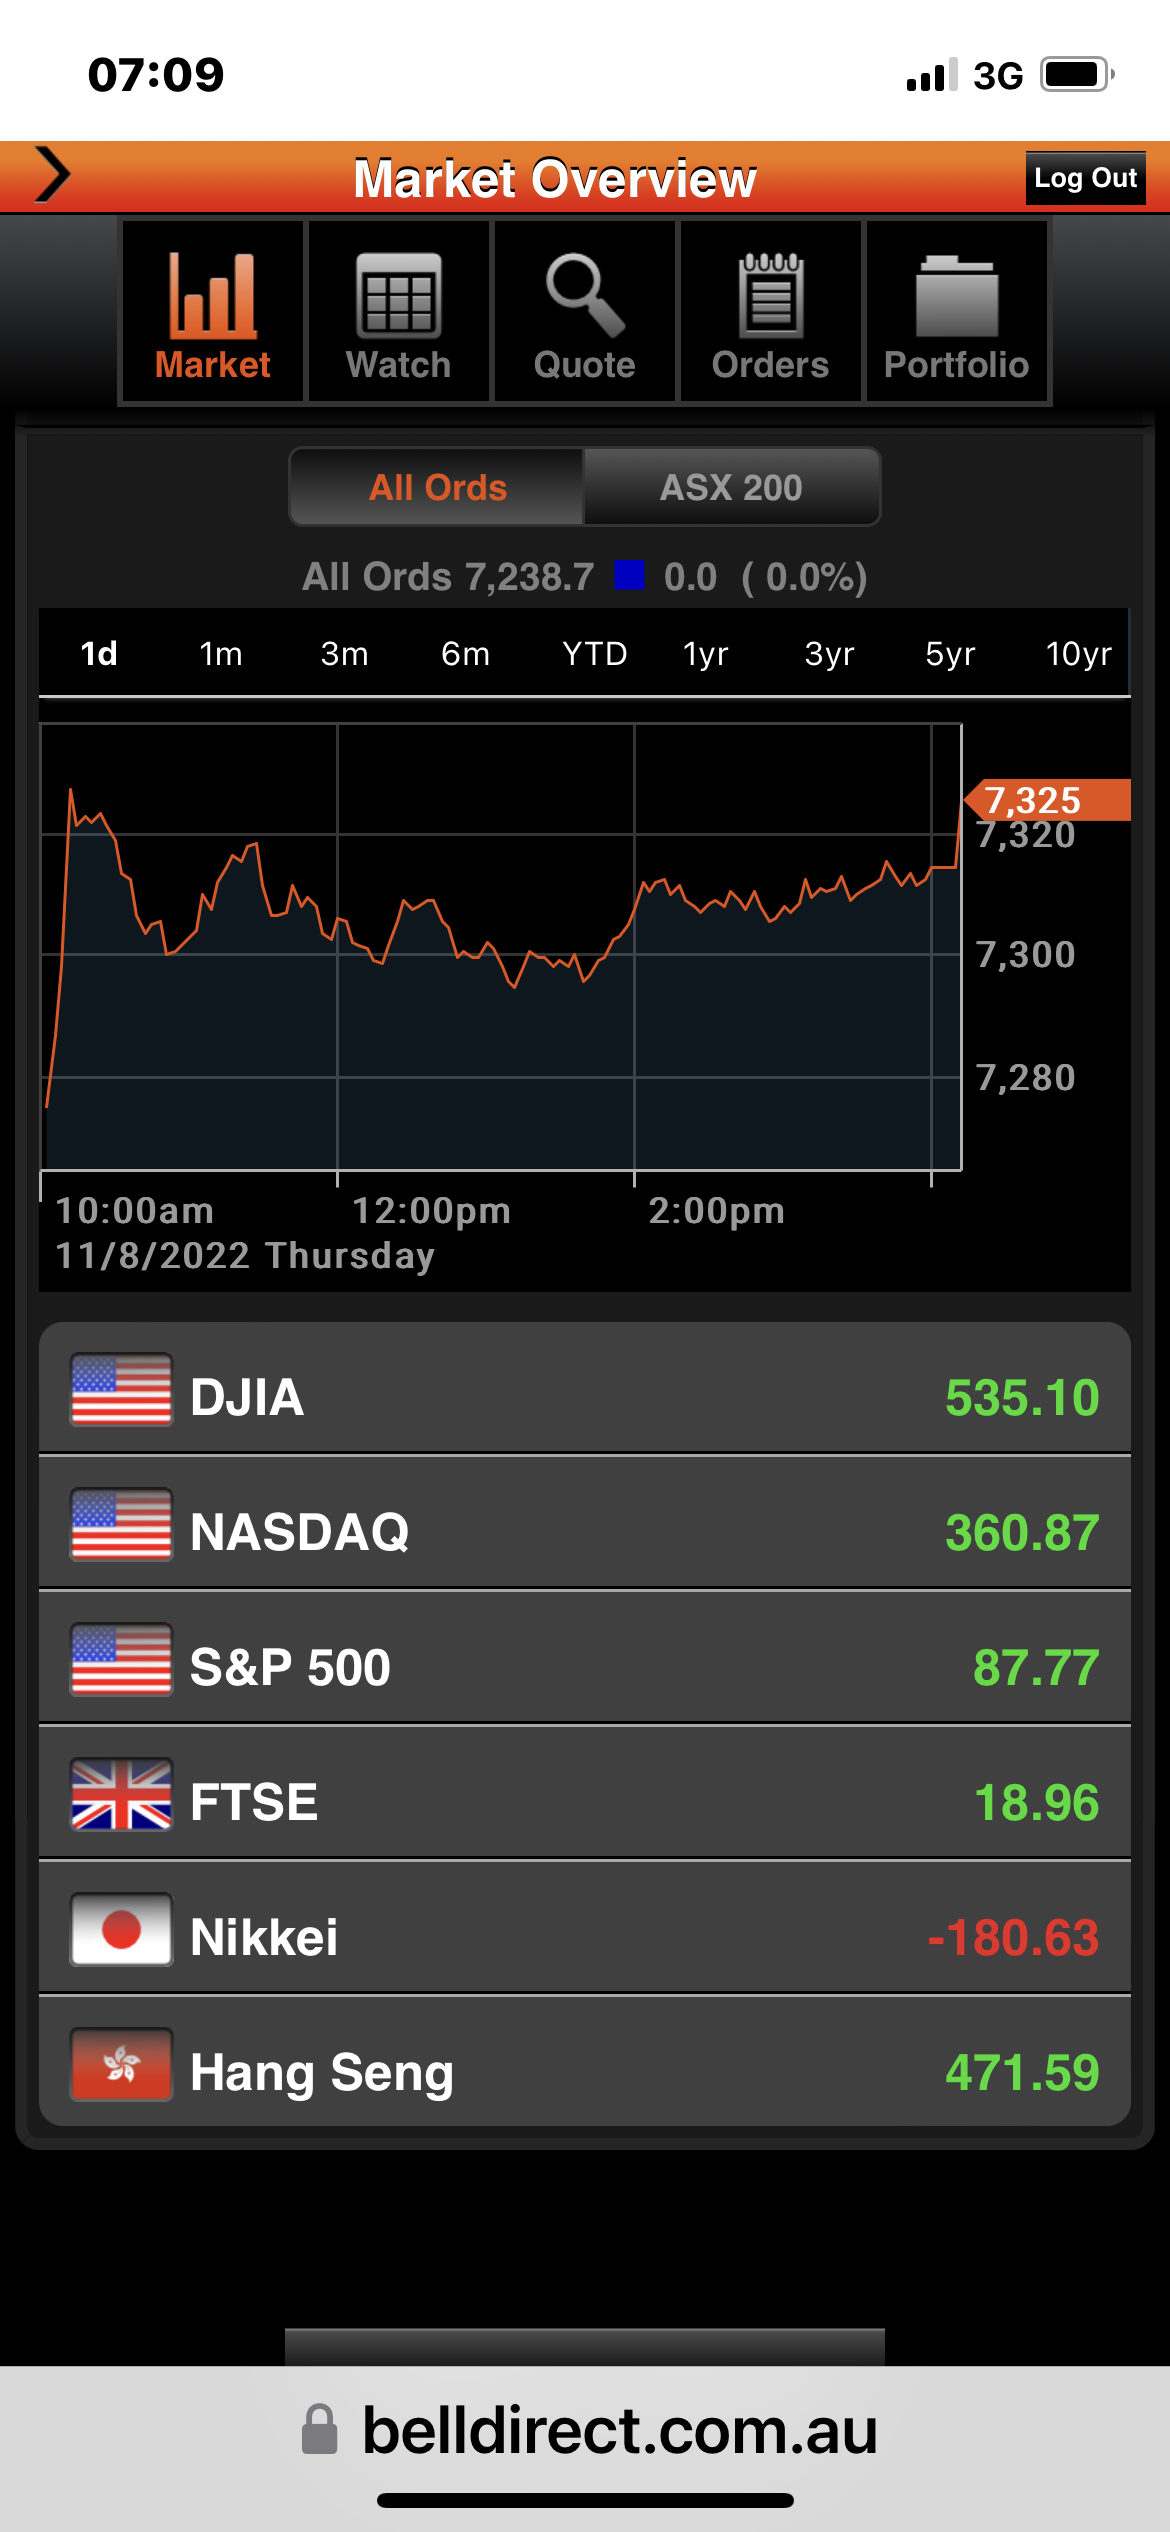Switch chart to the YTD tab

[594, 654]
